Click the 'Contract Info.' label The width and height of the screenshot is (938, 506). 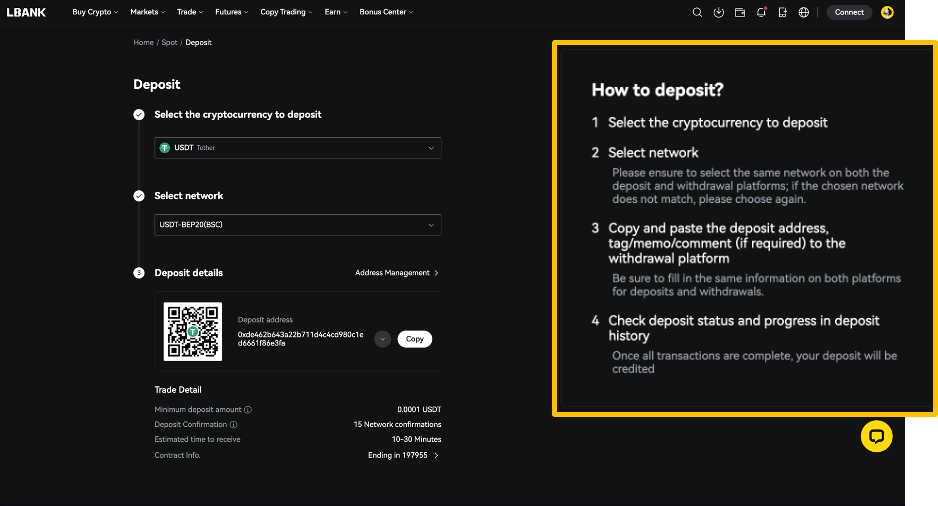click(177, 456)
